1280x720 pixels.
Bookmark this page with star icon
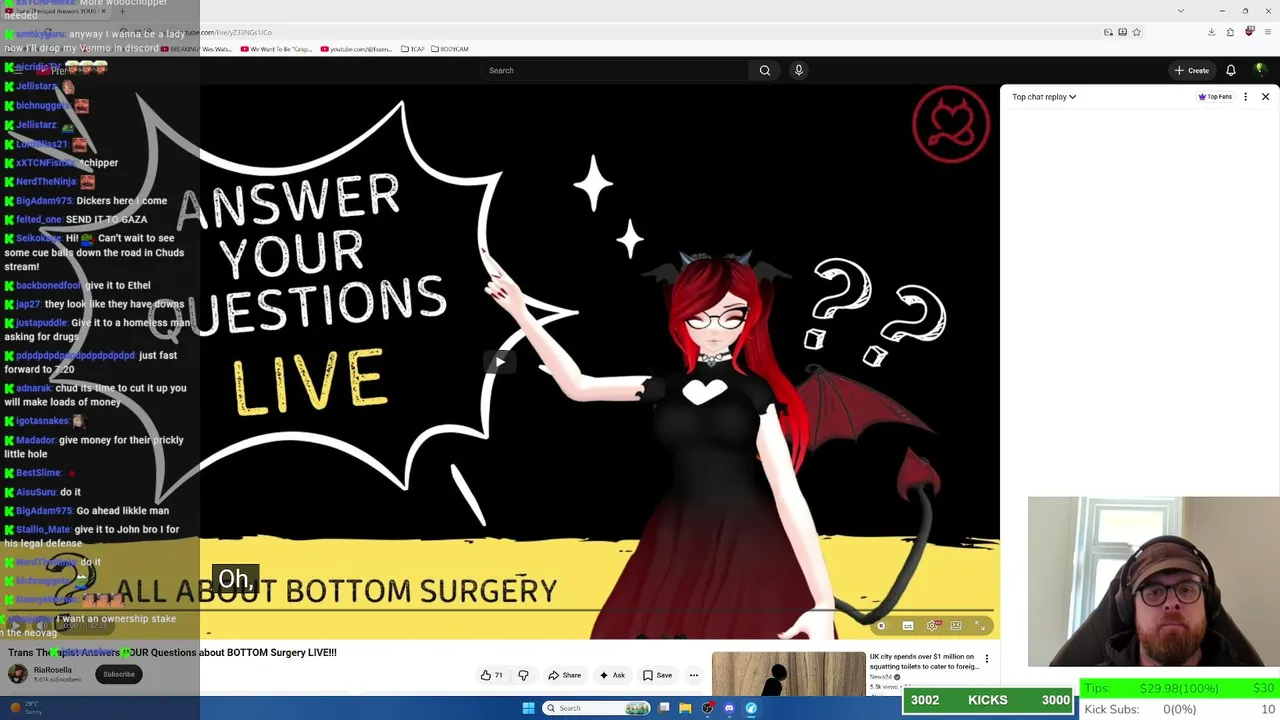coord(1137,32)
